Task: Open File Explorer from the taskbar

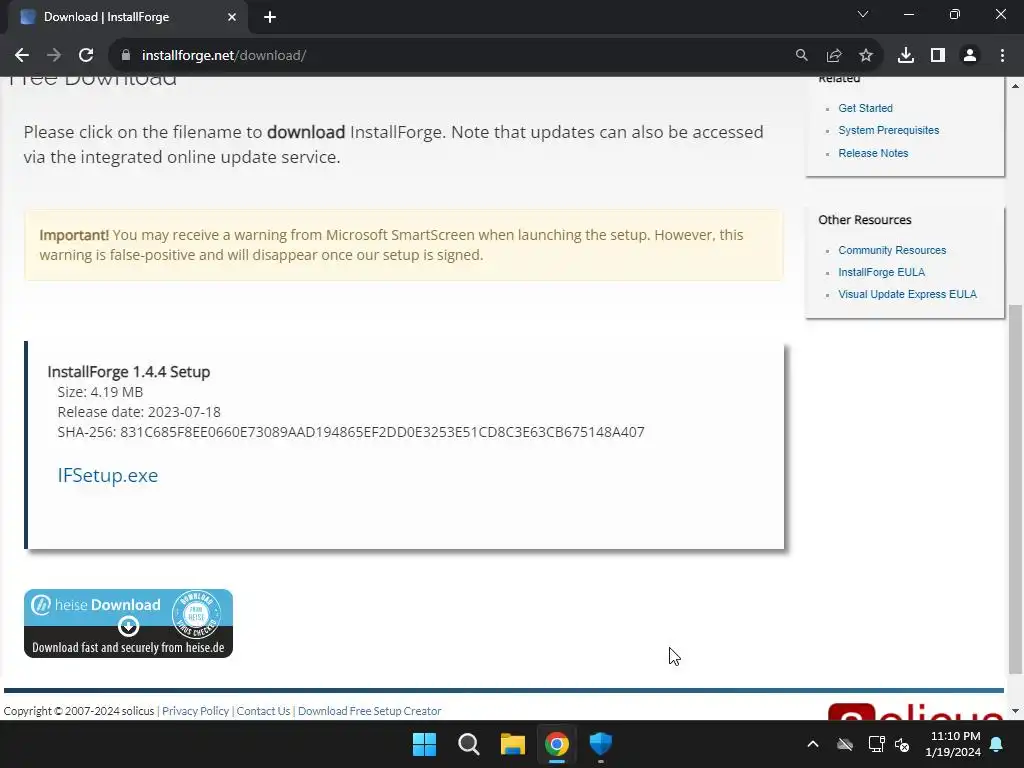Action: click(513, 744)
